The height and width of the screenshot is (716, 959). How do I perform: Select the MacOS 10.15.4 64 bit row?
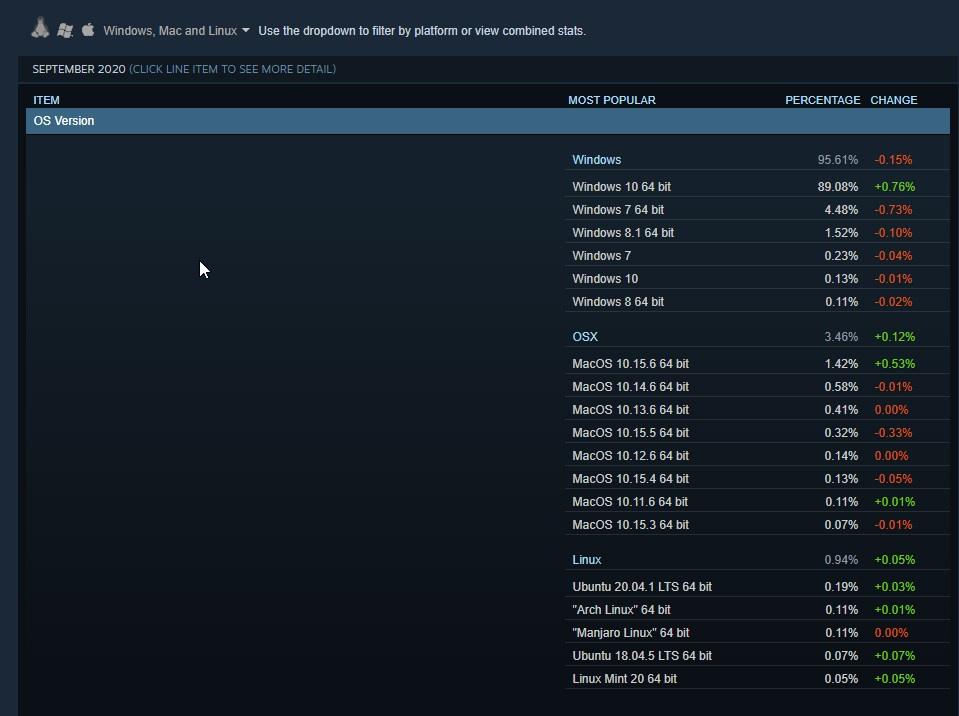point(757,479)
